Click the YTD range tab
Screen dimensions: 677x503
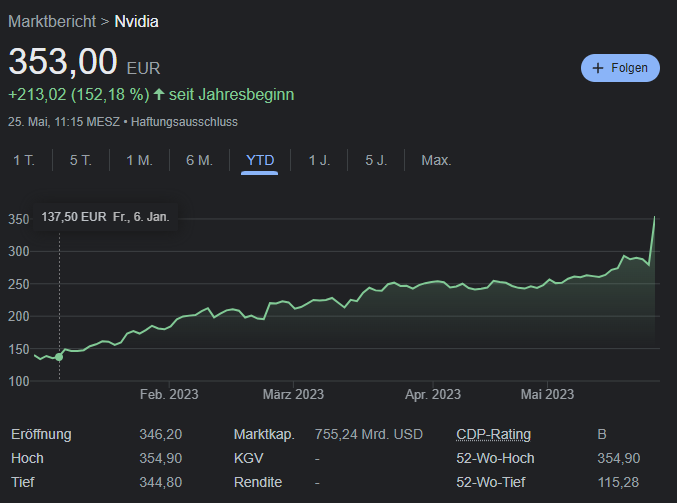point(260,160)
